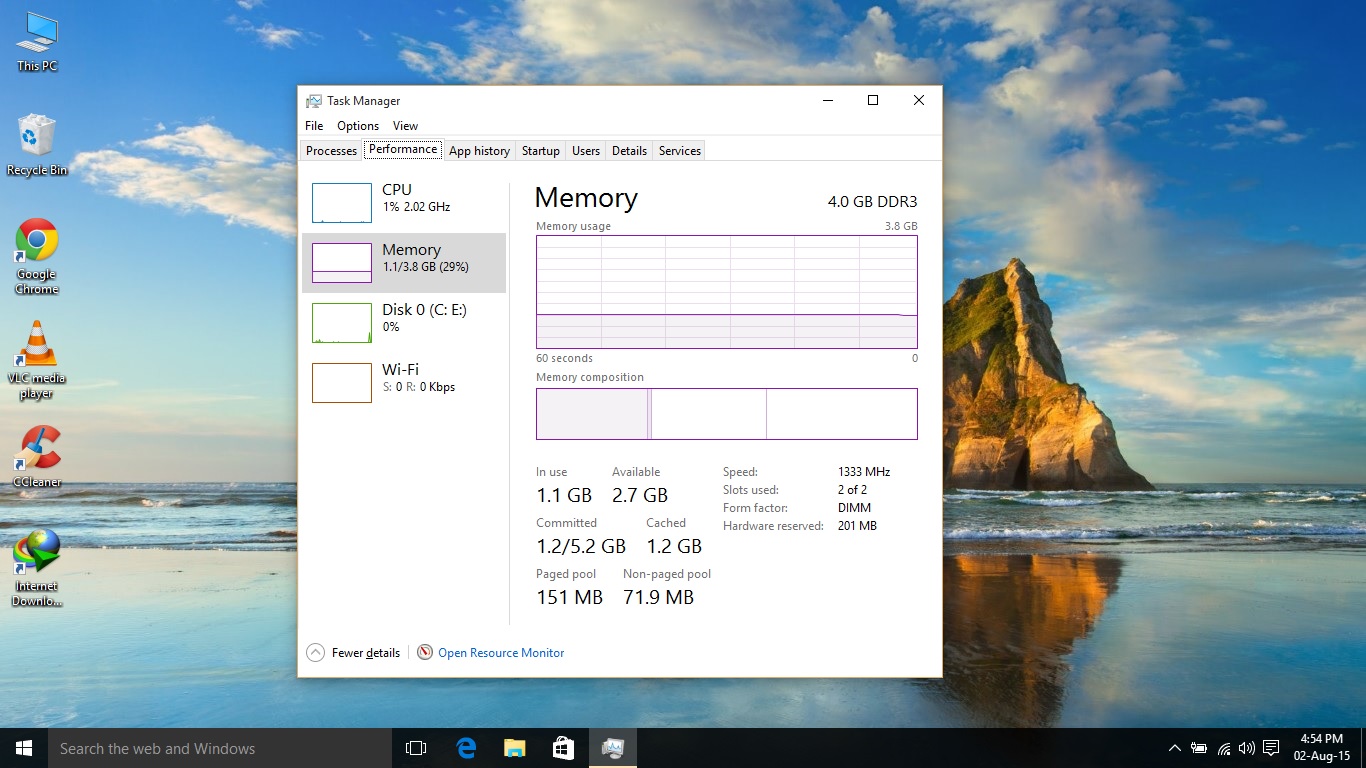The width and height of the screenshot is (1366, 768).
Task: Select the Google Chrome desktop shortcut
Action: [x=37, y=256]
